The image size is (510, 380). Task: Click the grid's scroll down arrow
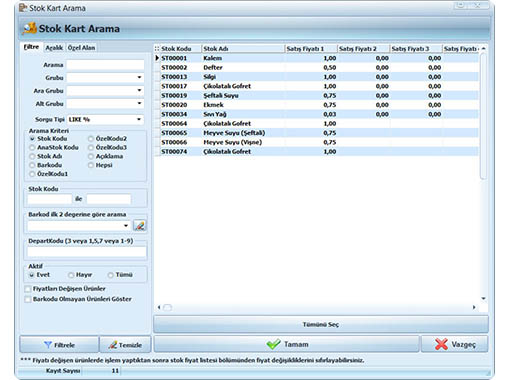tap(483, 298)
